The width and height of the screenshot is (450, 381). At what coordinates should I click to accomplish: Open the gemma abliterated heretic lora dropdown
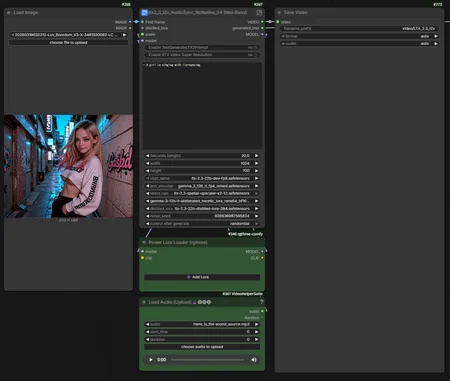click(x=202, y=201)
